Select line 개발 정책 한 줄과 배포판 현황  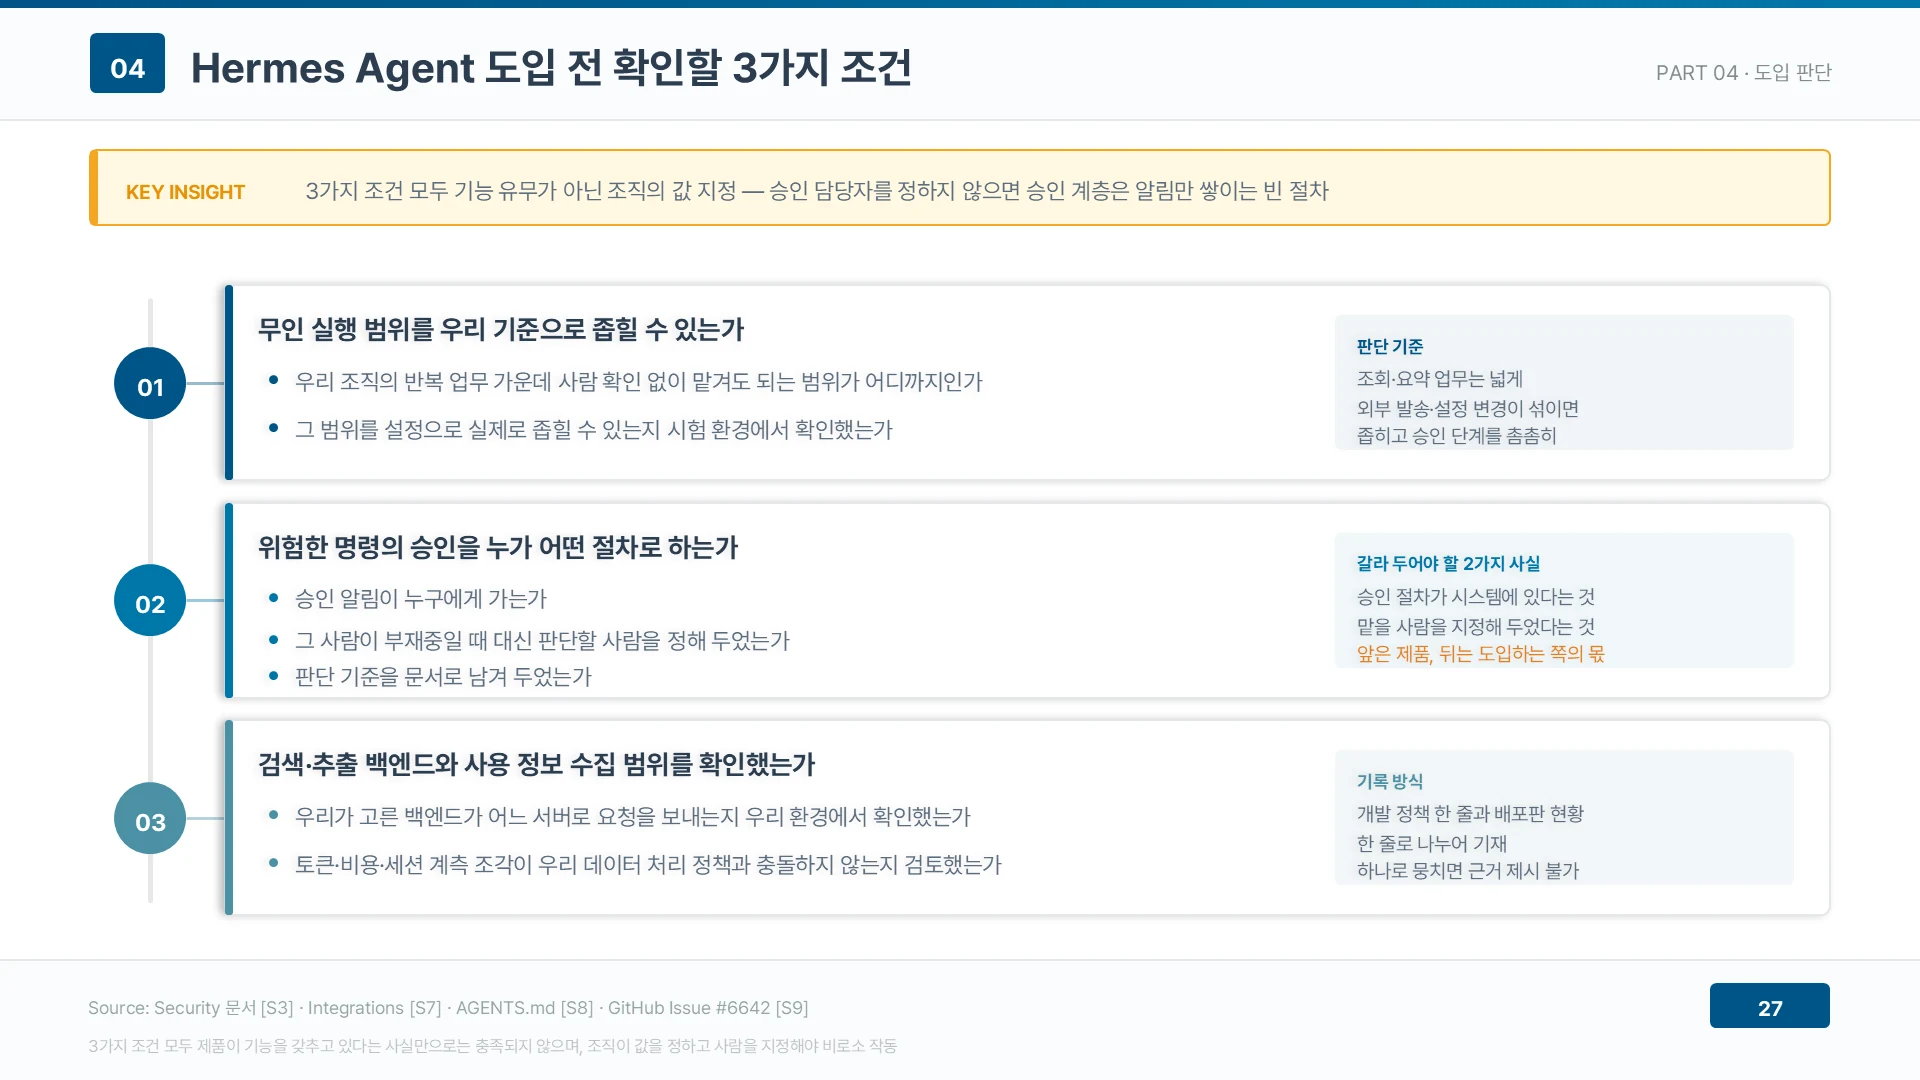(x=1470, y=813)
